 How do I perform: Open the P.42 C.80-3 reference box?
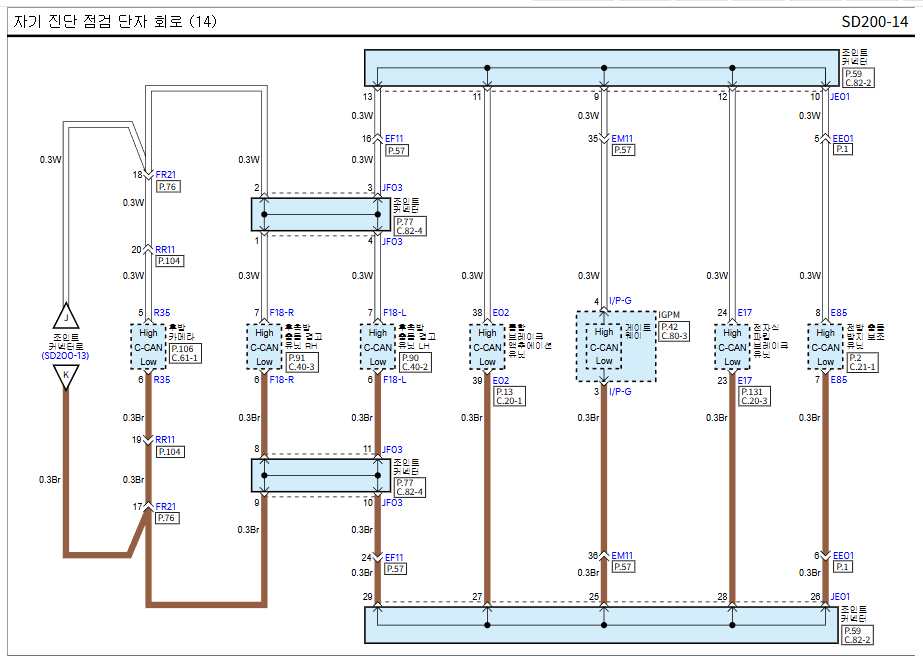[x=674, y=331]
